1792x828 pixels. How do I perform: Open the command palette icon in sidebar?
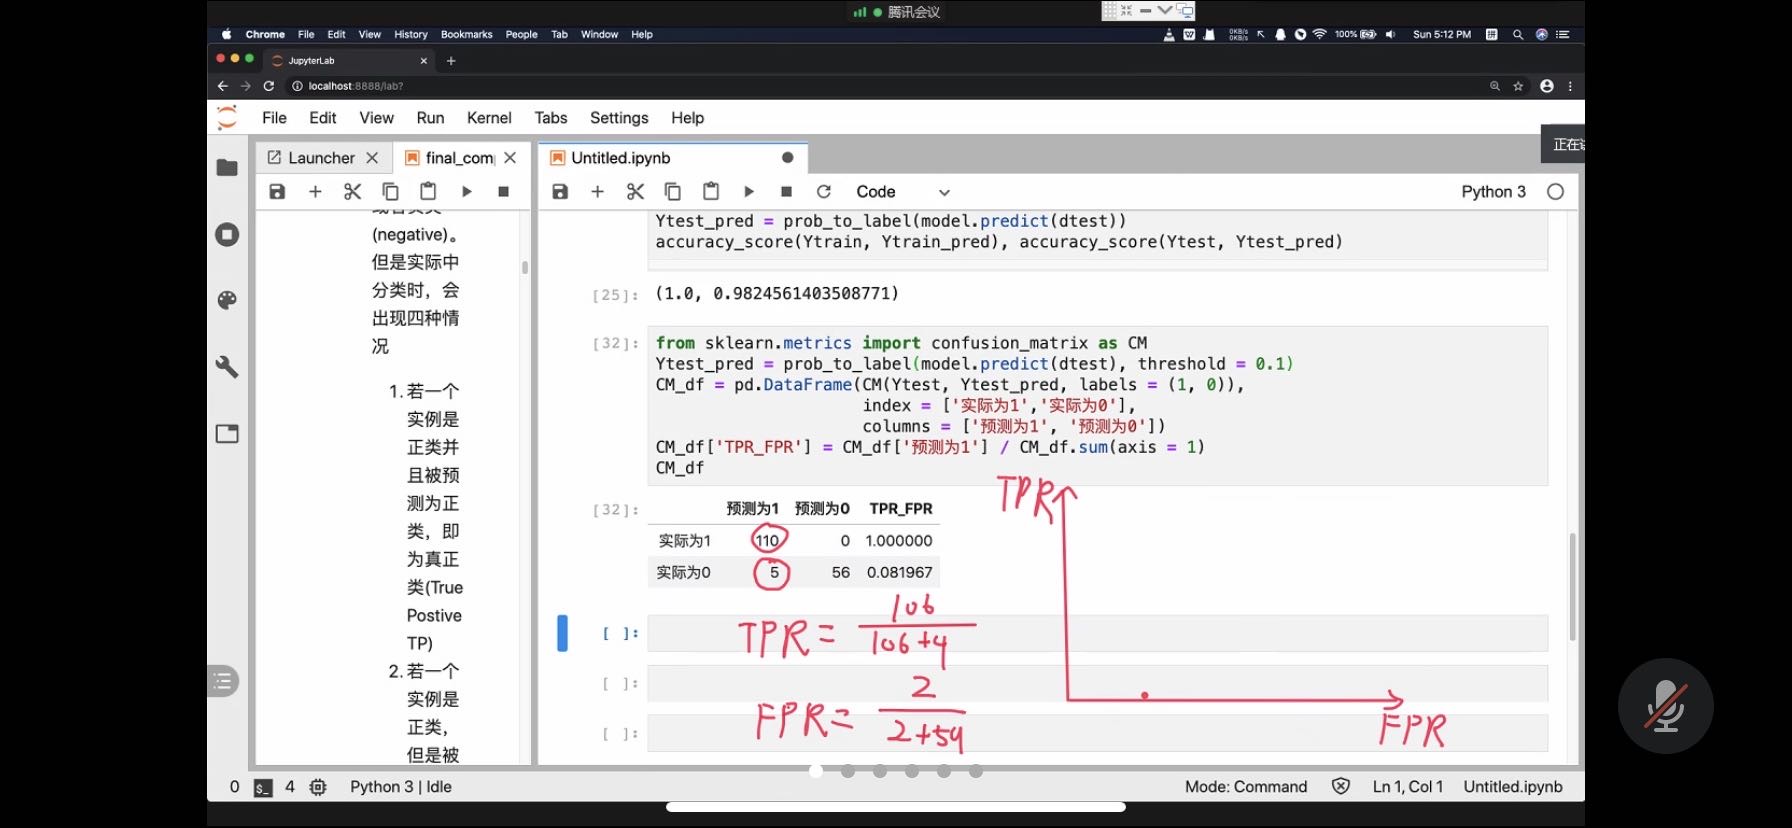(227, 300)
